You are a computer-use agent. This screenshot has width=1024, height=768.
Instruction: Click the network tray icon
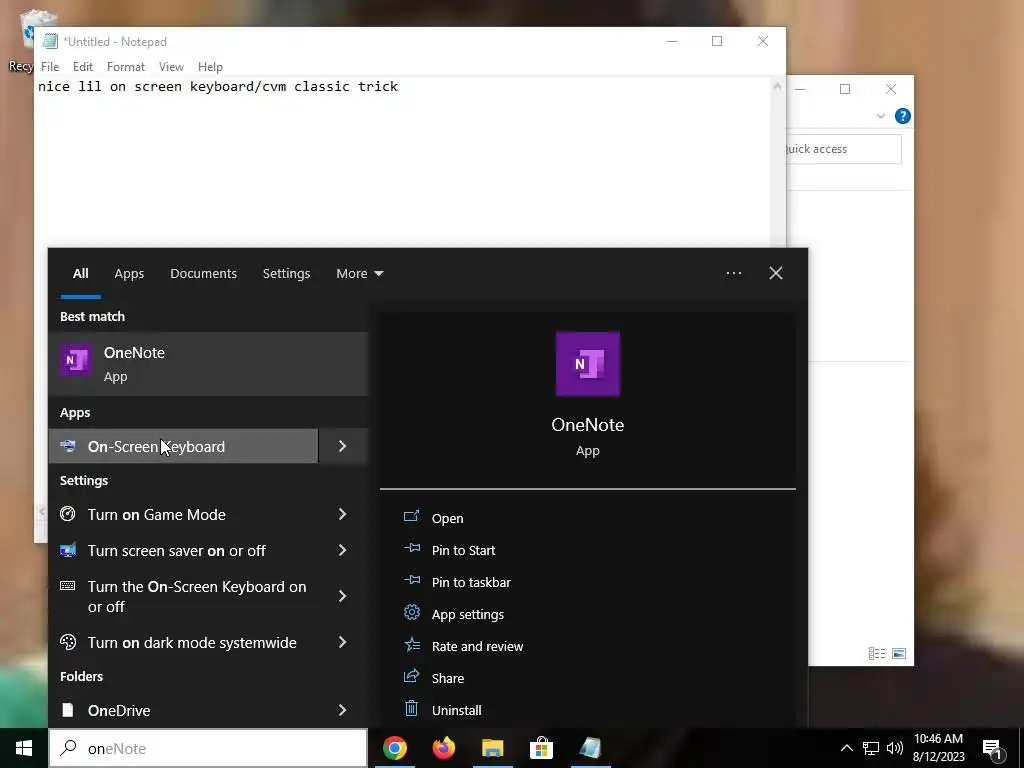point(871,748)
